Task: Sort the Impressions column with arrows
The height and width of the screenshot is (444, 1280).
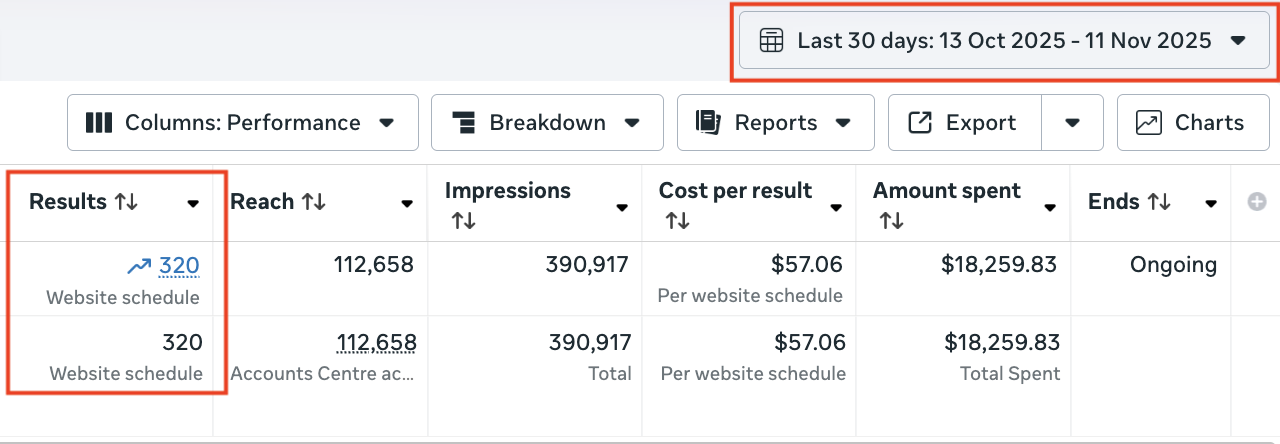Action: pyautogui.click(x=463, y=220)
